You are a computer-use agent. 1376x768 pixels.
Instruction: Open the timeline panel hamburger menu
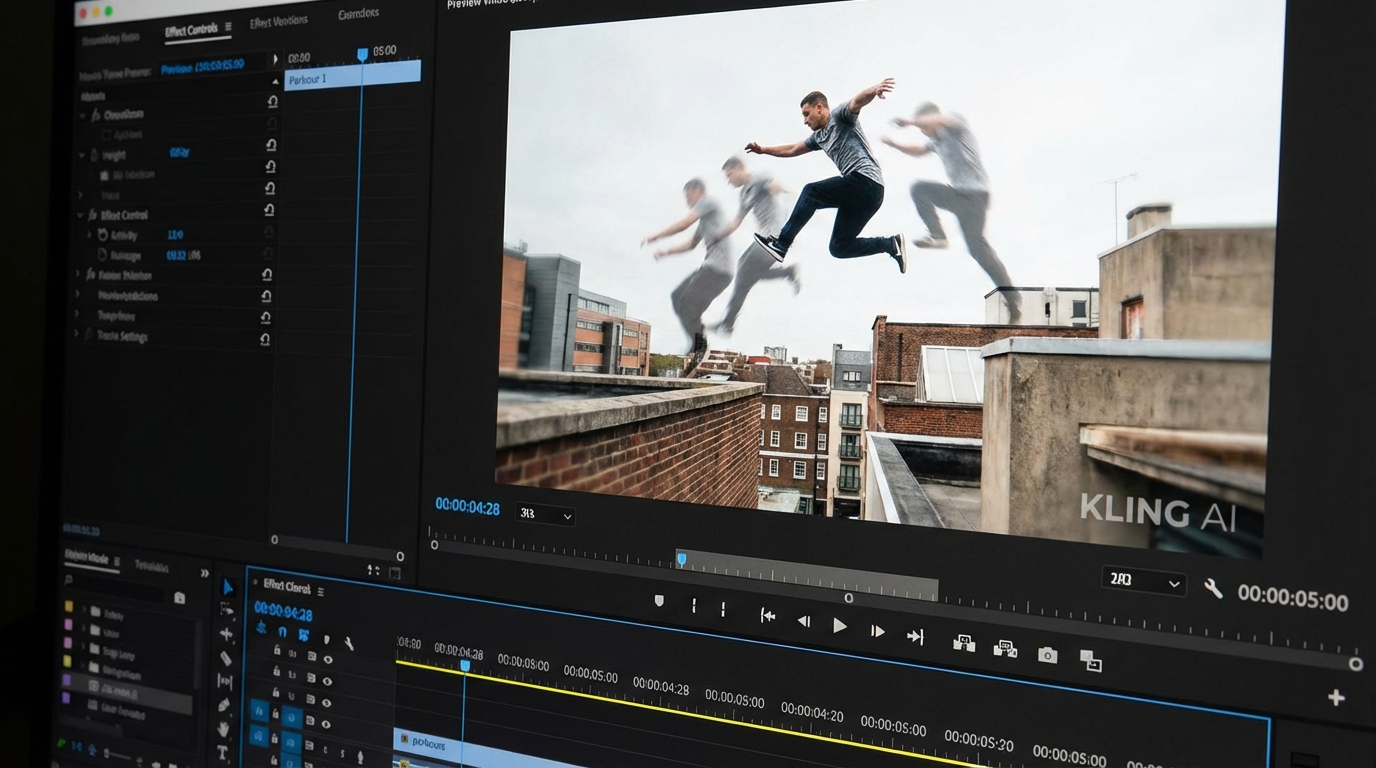click(x=320, y=592)
